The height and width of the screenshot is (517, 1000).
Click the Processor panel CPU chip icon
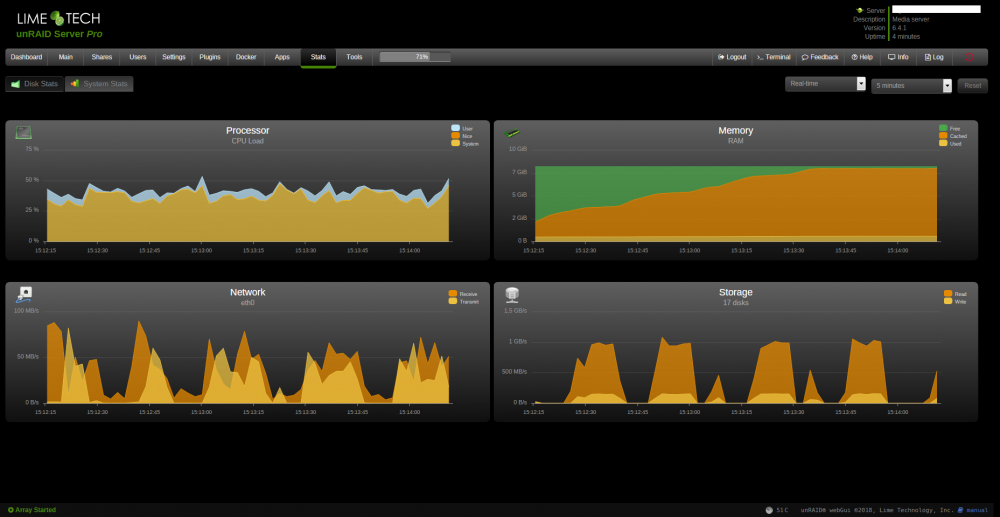tap(24, 133)
